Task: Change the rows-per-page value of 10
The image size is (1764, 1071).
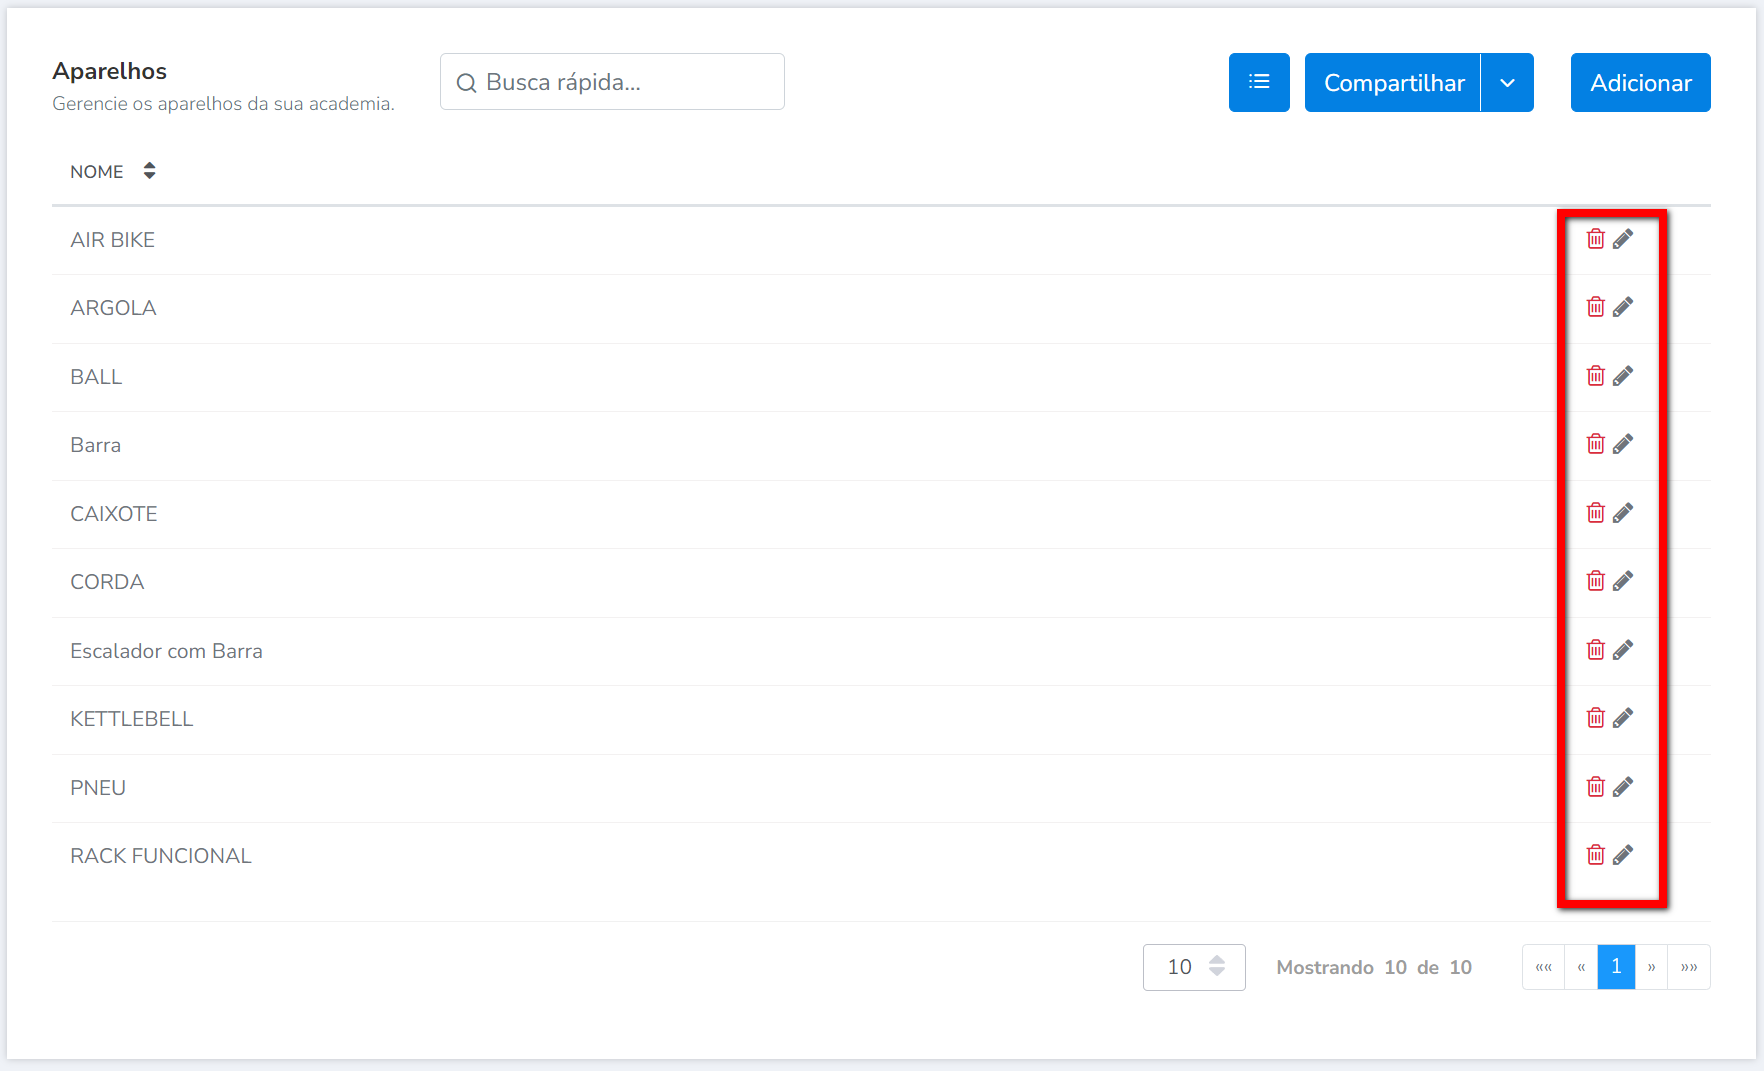Action: tap(1193, 967)
